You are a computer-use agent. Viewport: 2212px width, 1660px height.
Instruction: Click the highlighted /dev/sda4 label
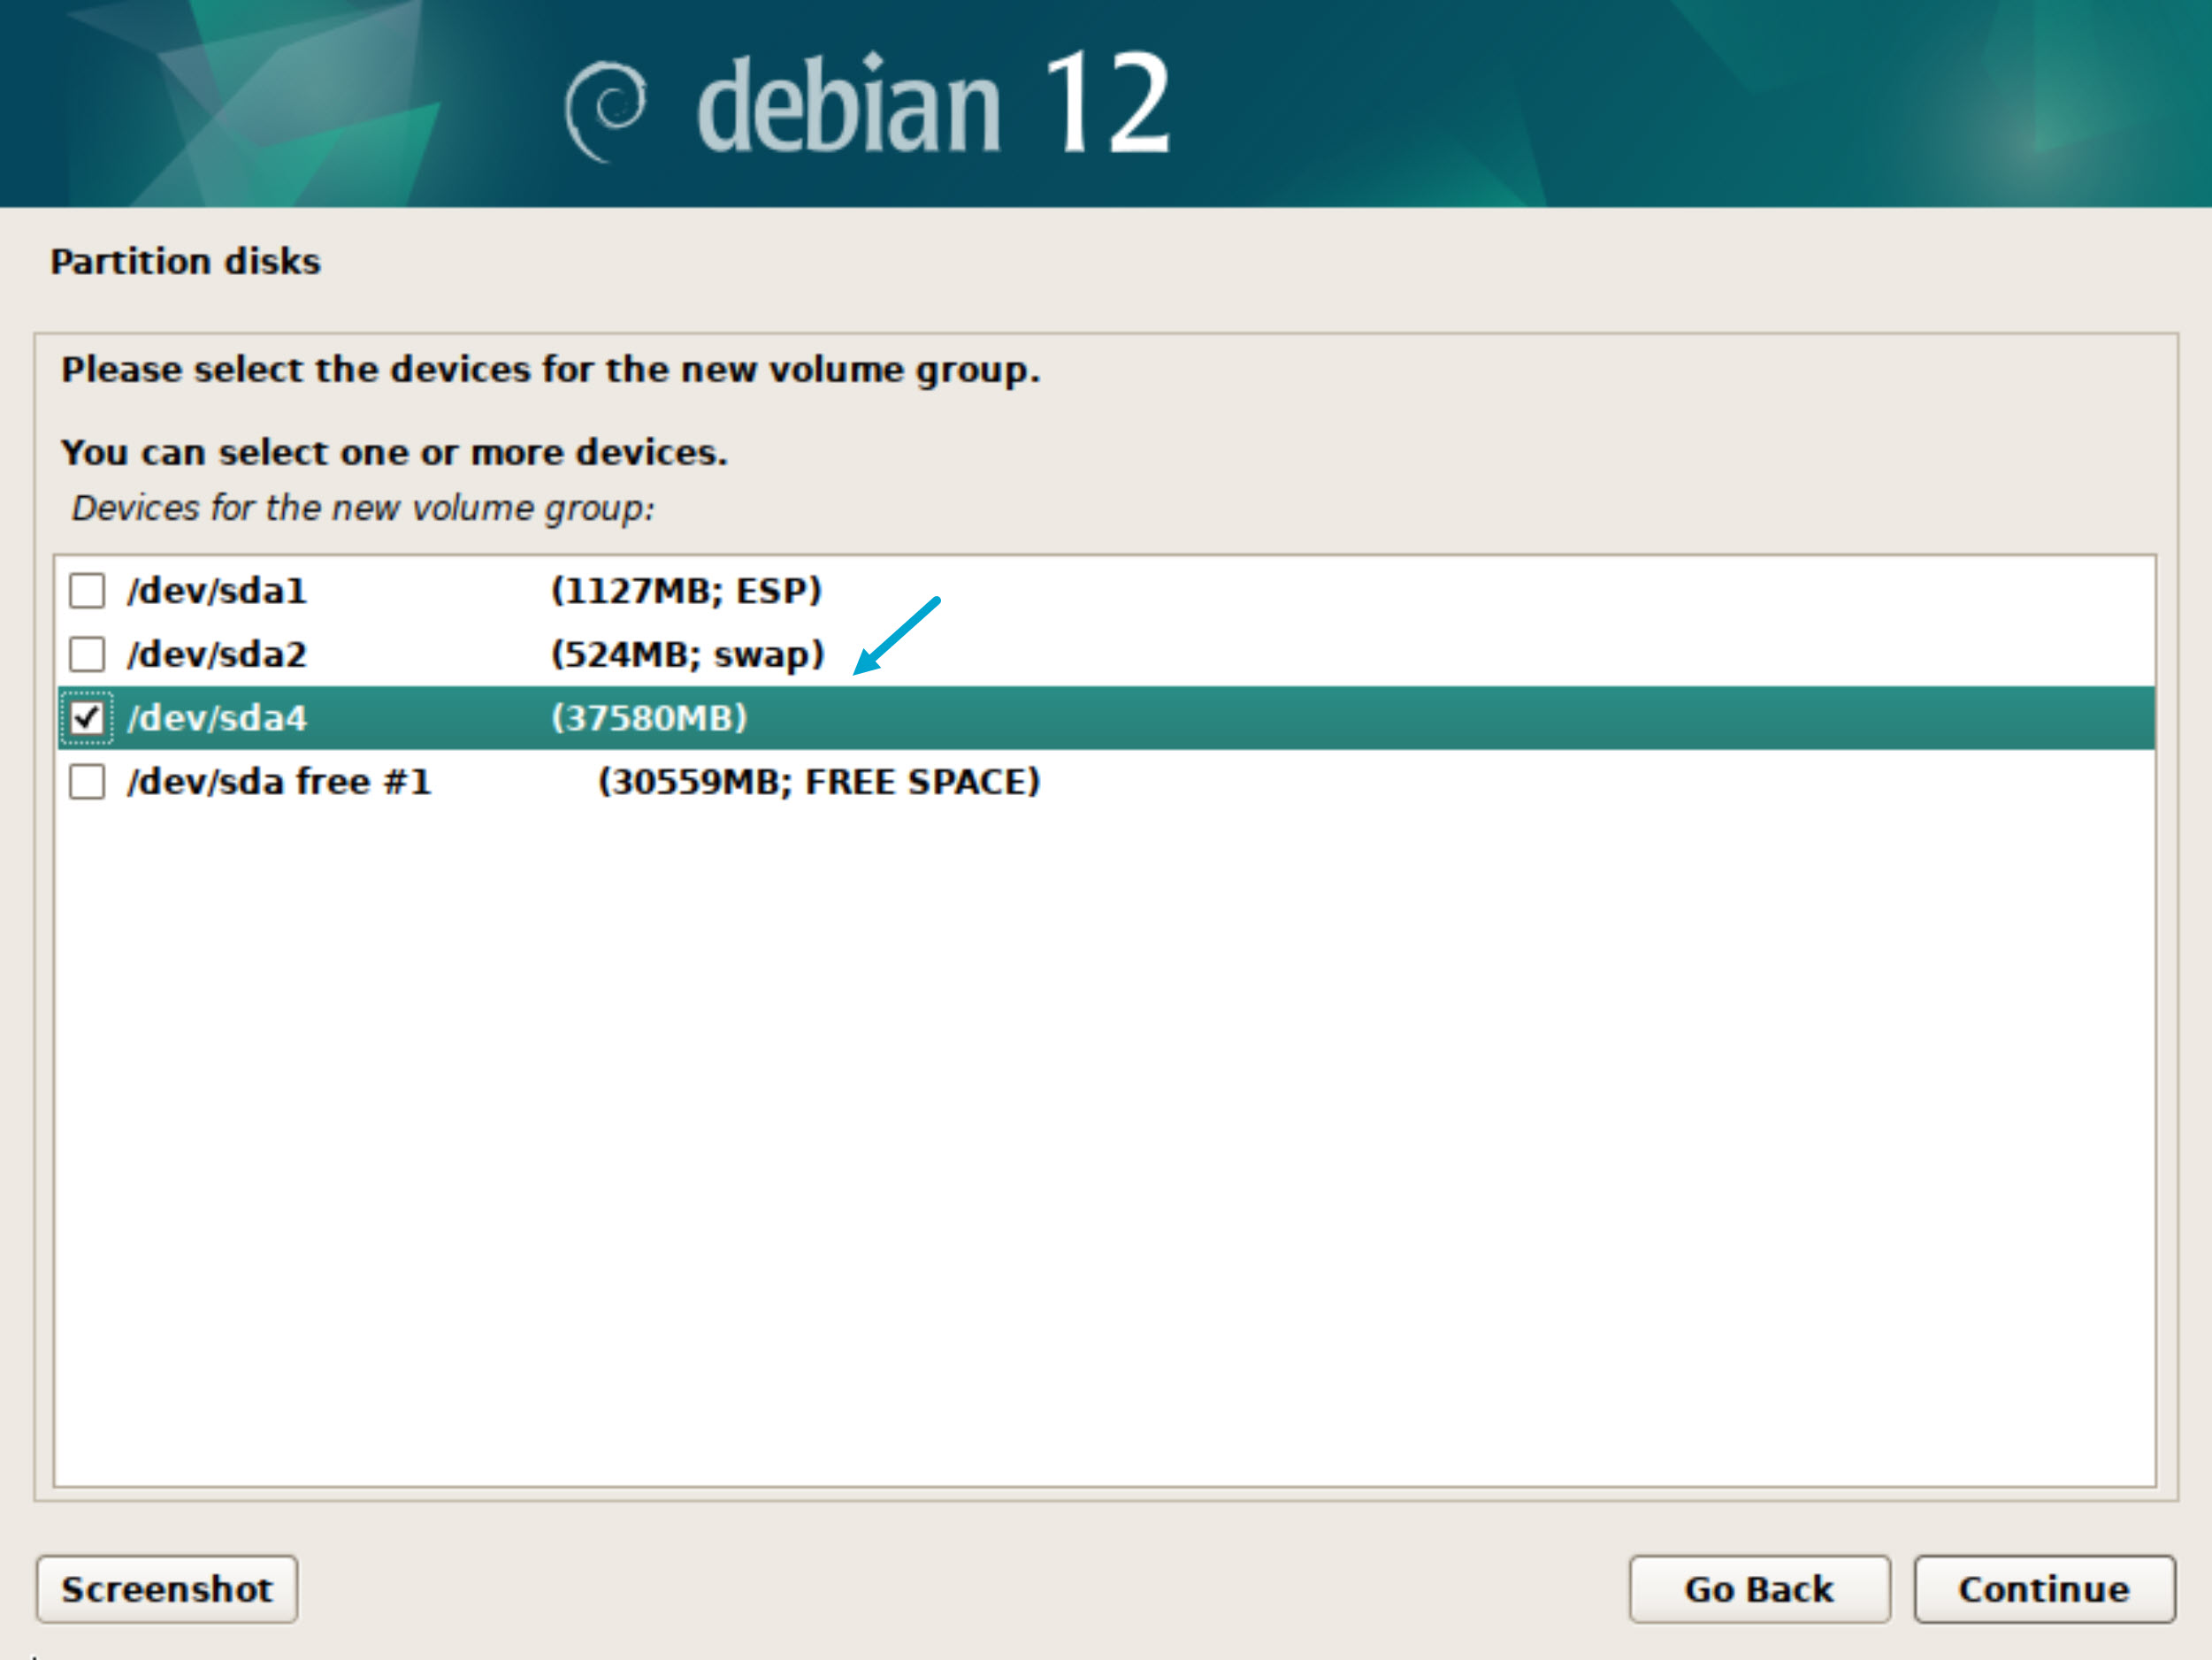coord(216,717)
